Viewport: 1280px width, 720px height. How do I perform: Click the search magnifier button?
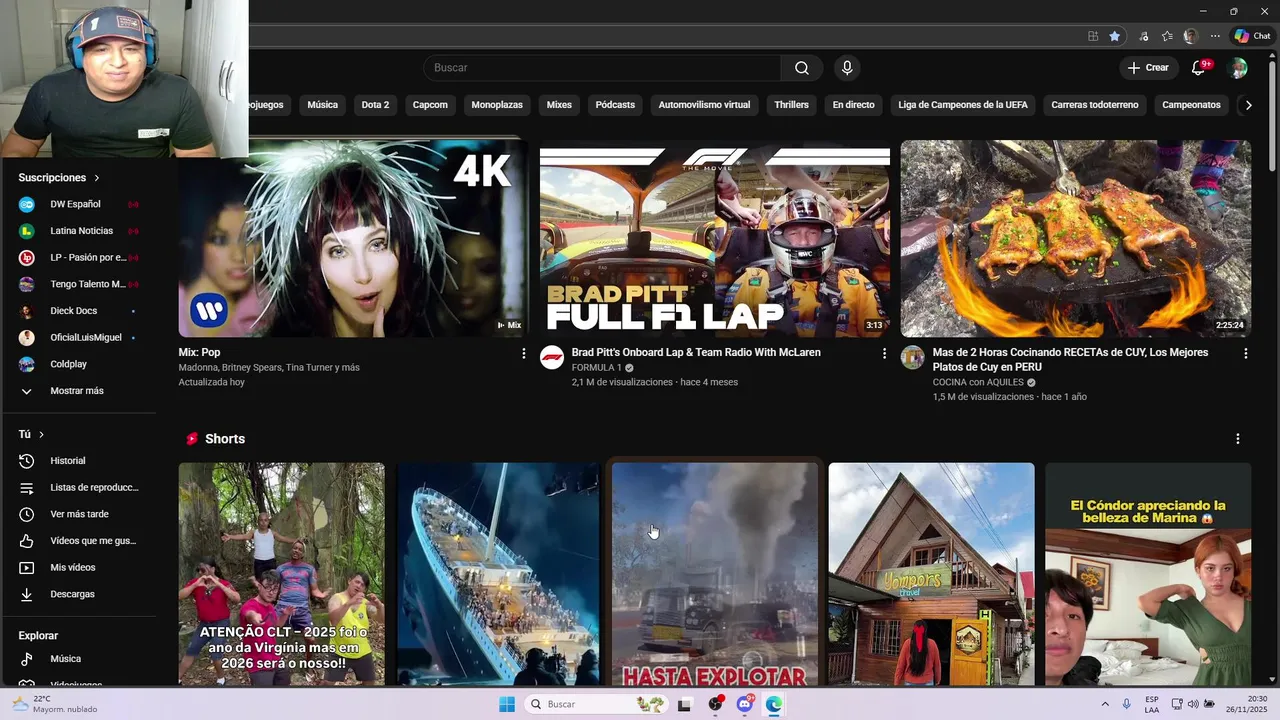[x=802, y=68]
